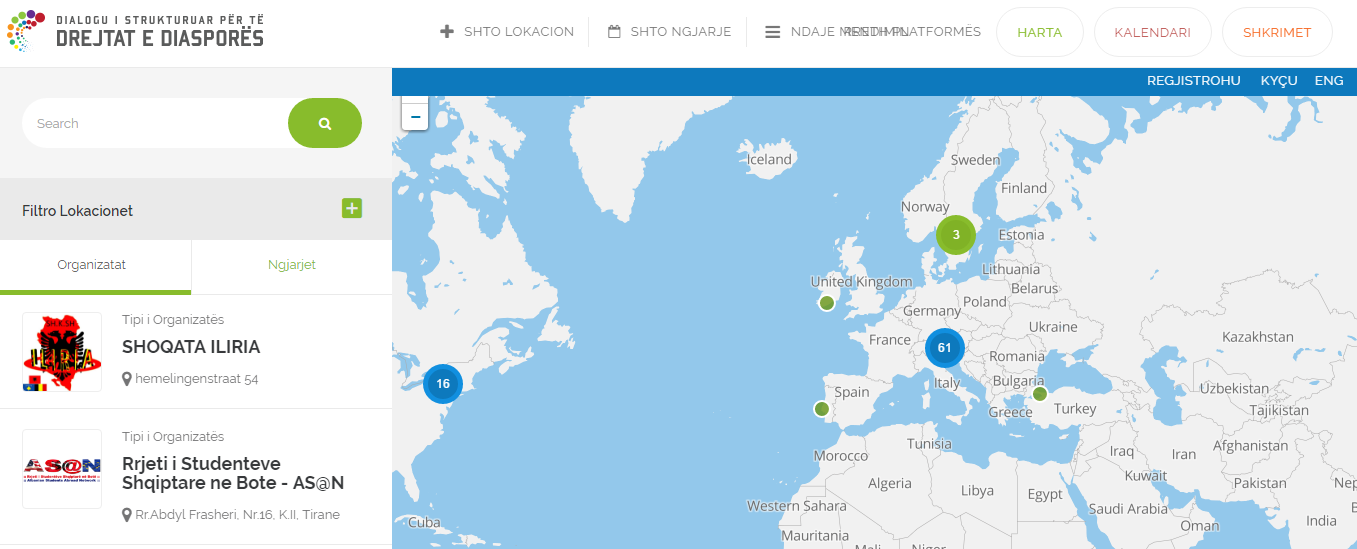Expand Filtro Lokacionet with plus icon
This screenshot has width=1357, height=549.
pyautogui.click(x=352, y=208)
